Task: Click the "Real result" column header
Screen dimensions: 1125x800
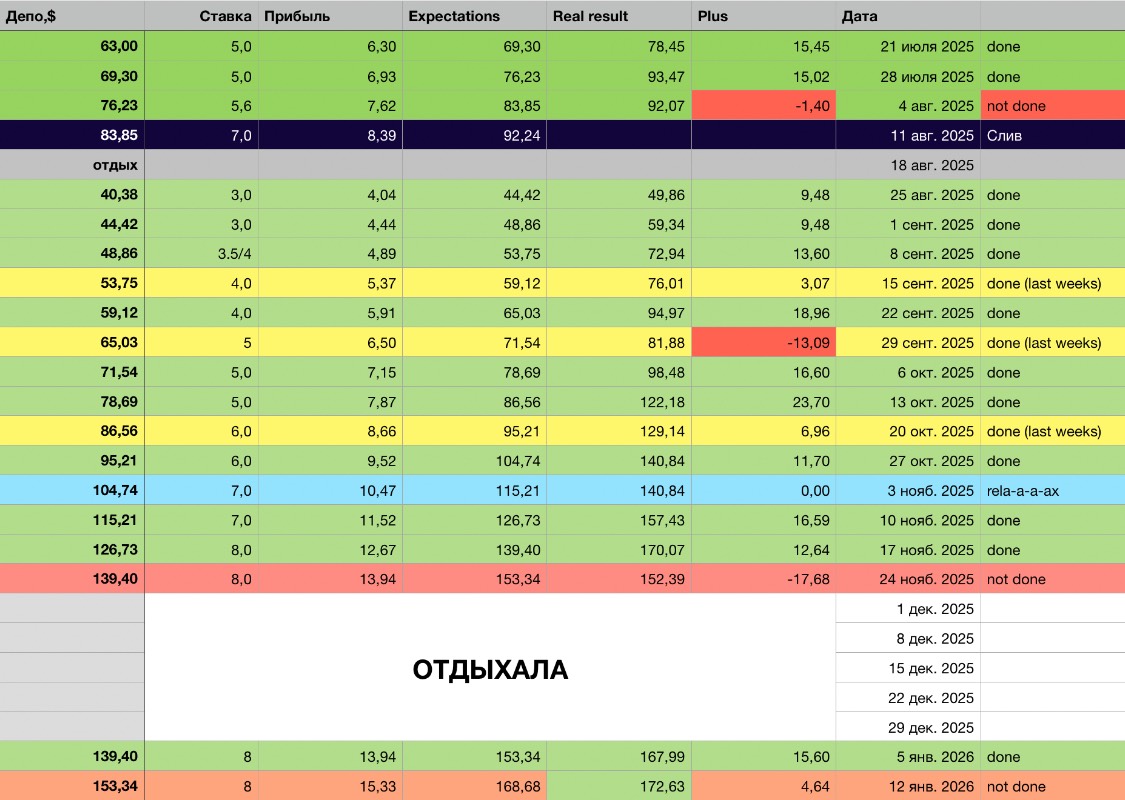Action: [x=618, y=16]
